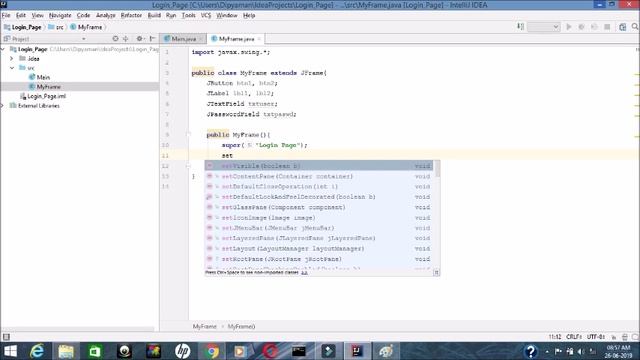
Task: Choose setDefaultCloseOperation completion suggestion
Action: tap(319, 187)
